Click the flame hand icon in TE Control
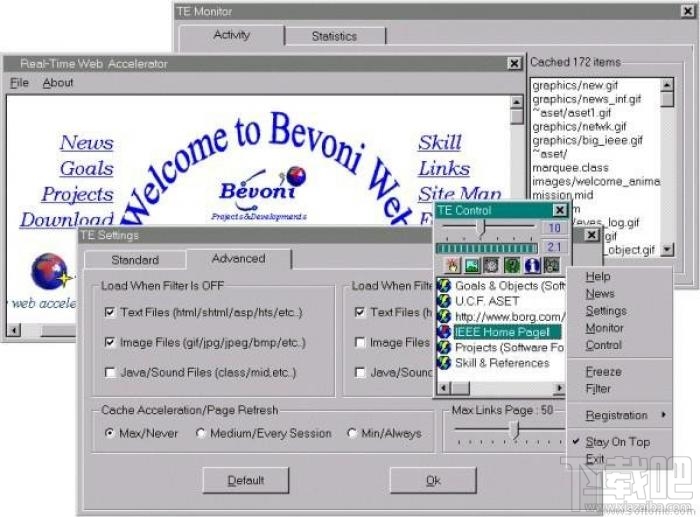Screen dimensions: 700x517 coord(452,265)
